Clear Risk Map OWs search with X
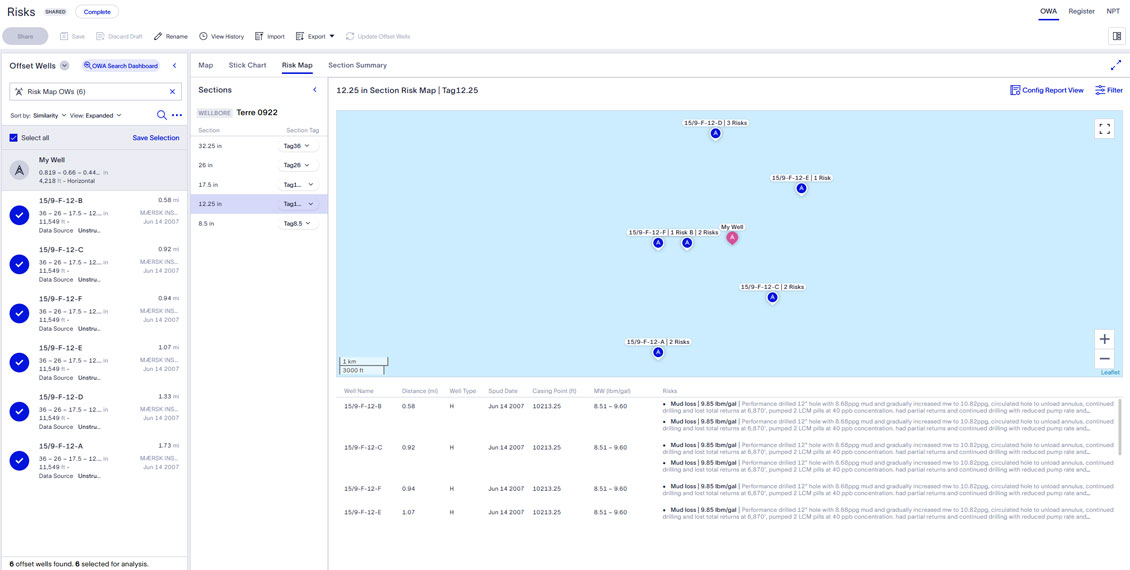Image resolution: width=1130 pixels, height=570 pixels. click(172, 92)
